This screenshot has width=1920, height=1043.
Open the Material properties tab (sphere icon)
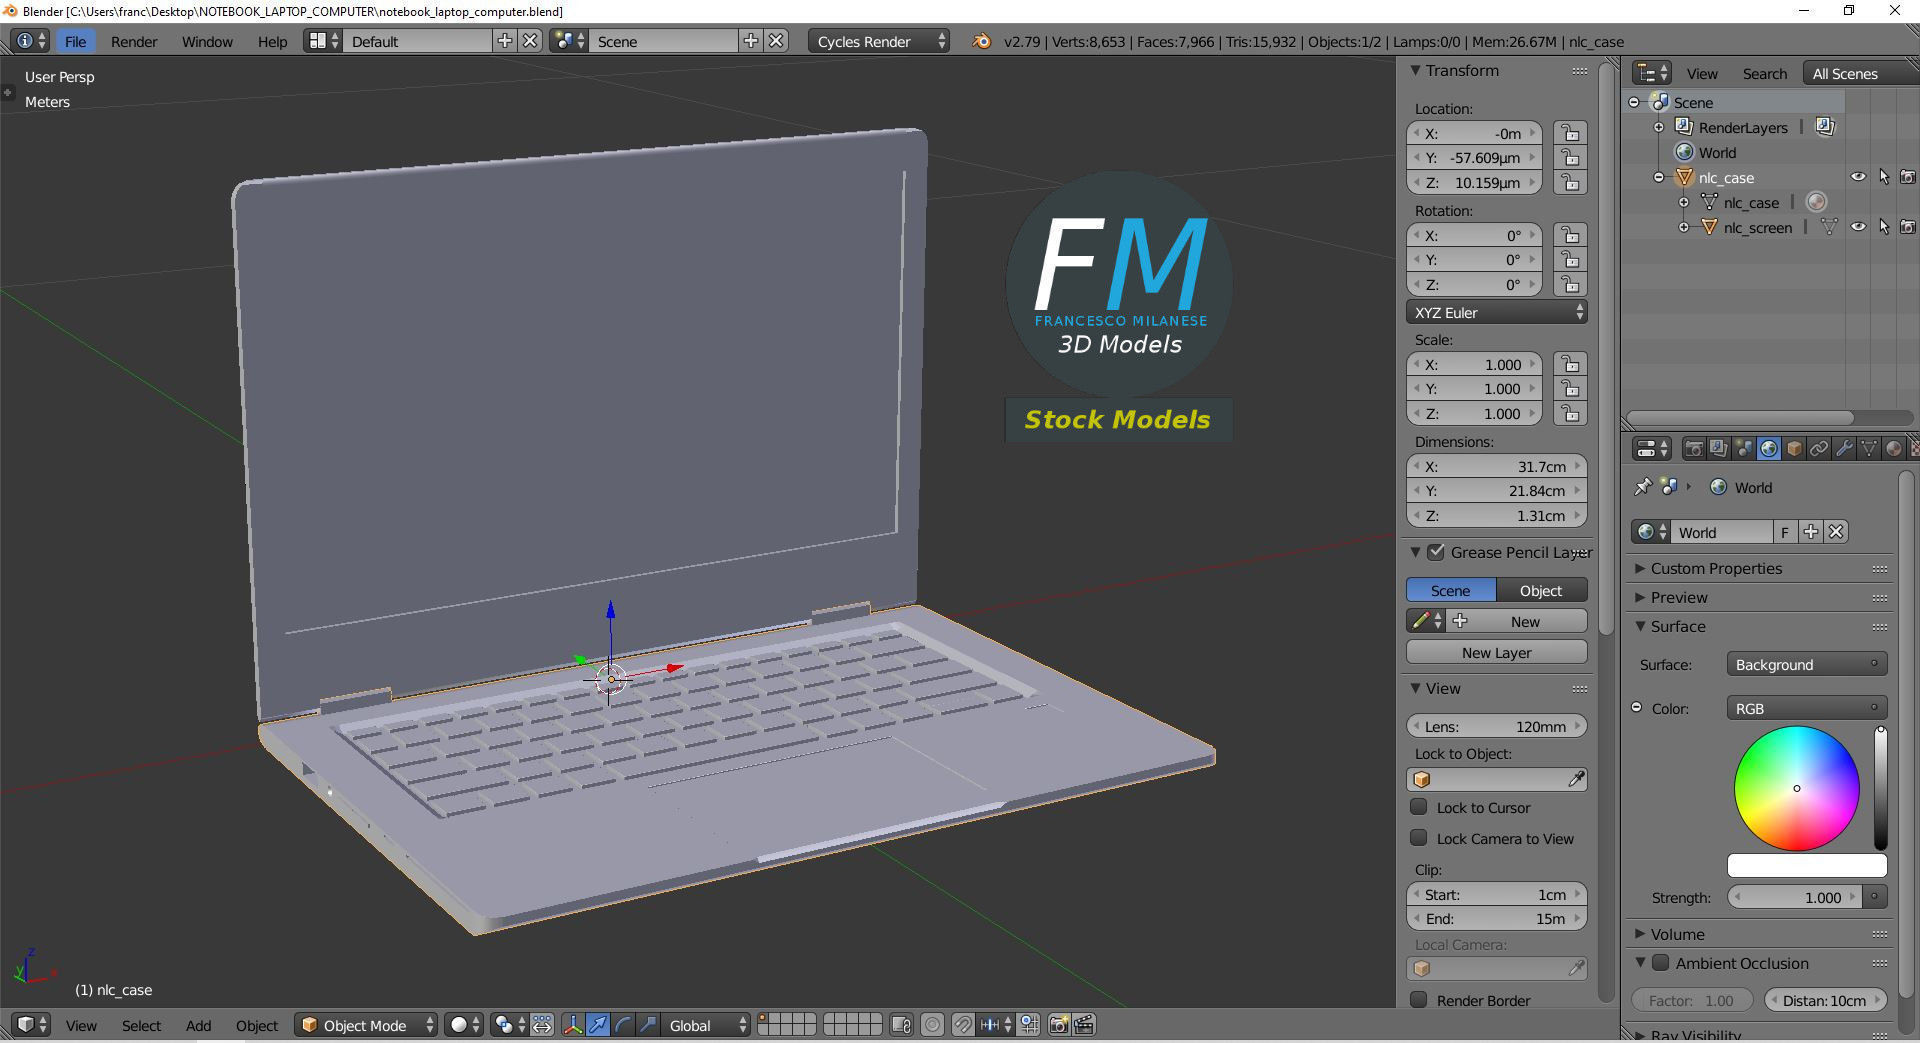click(1893, 449)
